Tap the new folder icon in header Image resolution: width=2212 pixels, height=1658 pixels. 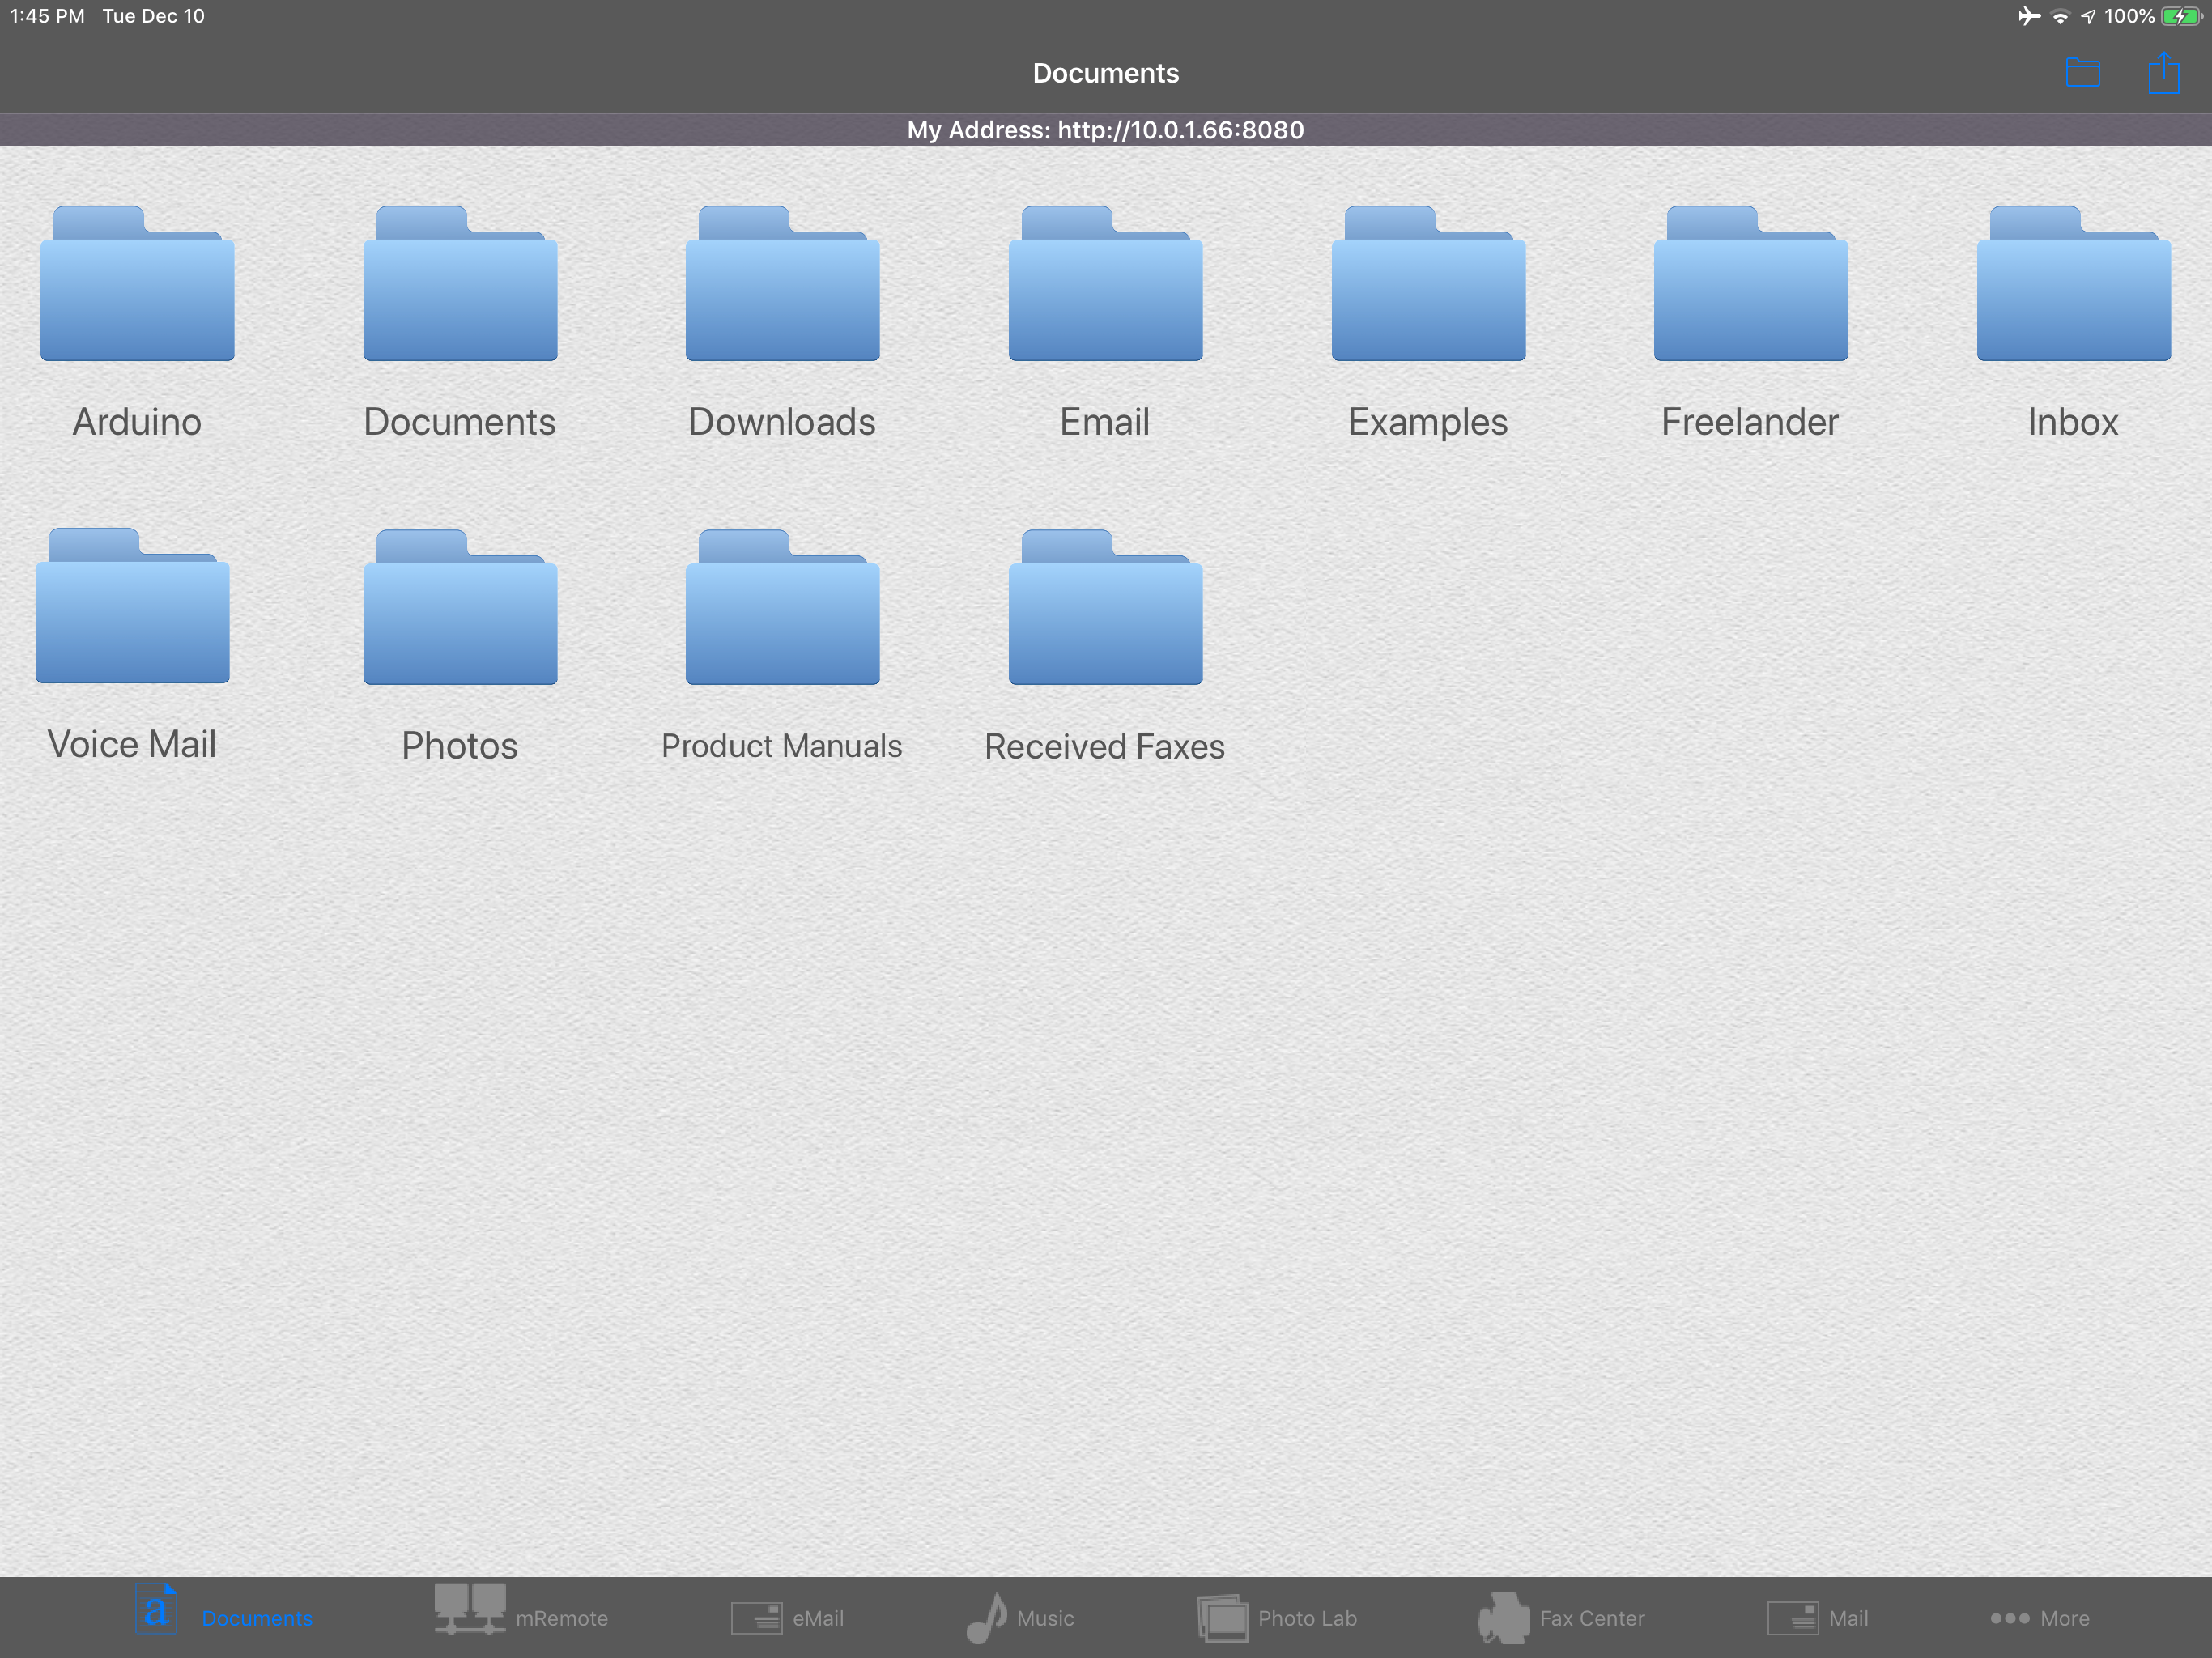(2082, 73)
